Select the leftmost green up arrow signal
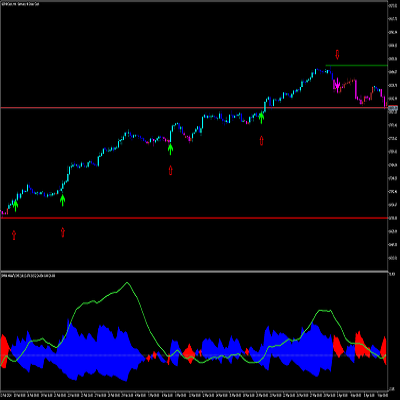This screenshot has width=400, height=400. [x=15, y=206]
